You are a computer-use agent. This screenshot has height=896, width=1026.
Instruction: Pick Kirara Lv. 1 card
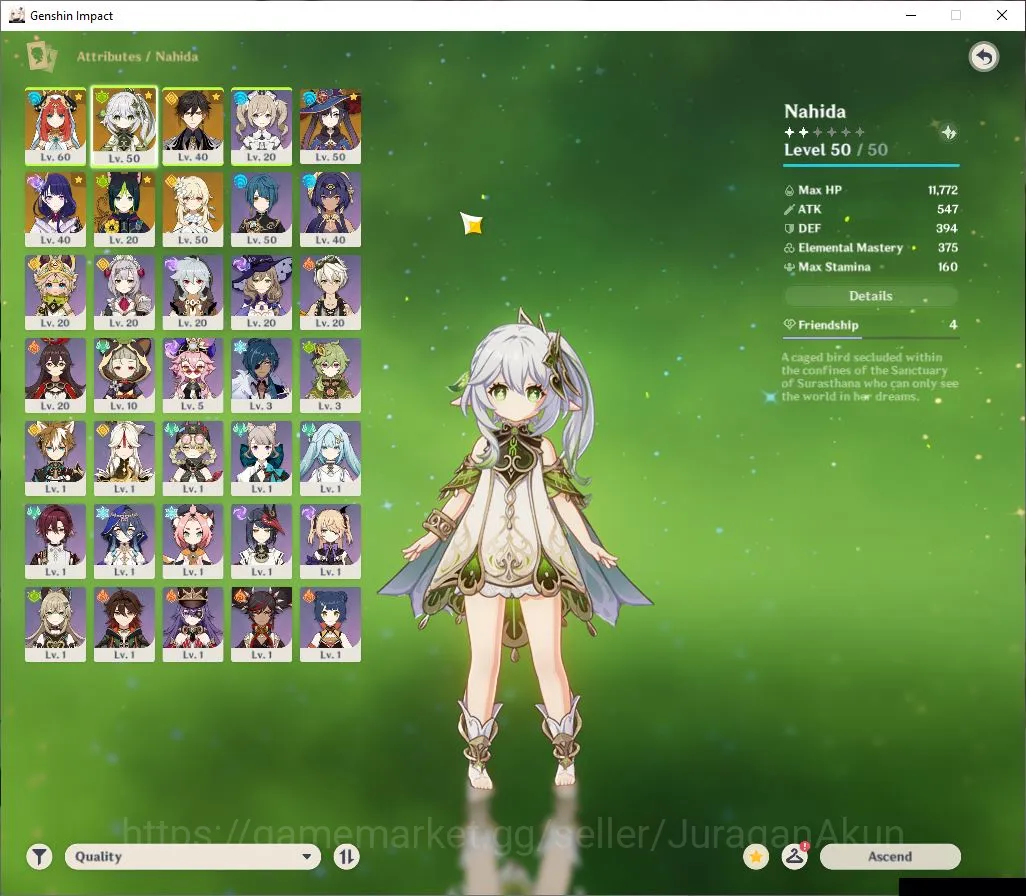[x=55, y=624]
